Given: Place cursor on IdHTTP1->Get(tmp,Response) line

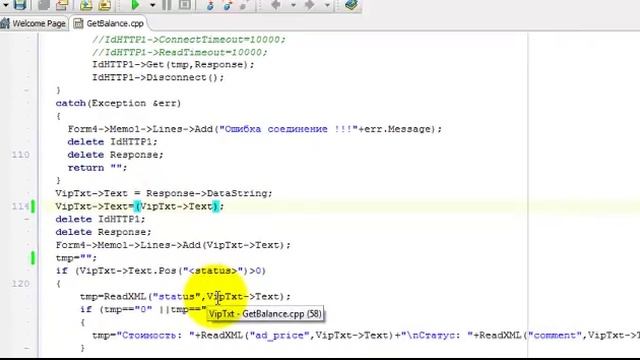Looking at the screenshot, I should pos(173,64).
